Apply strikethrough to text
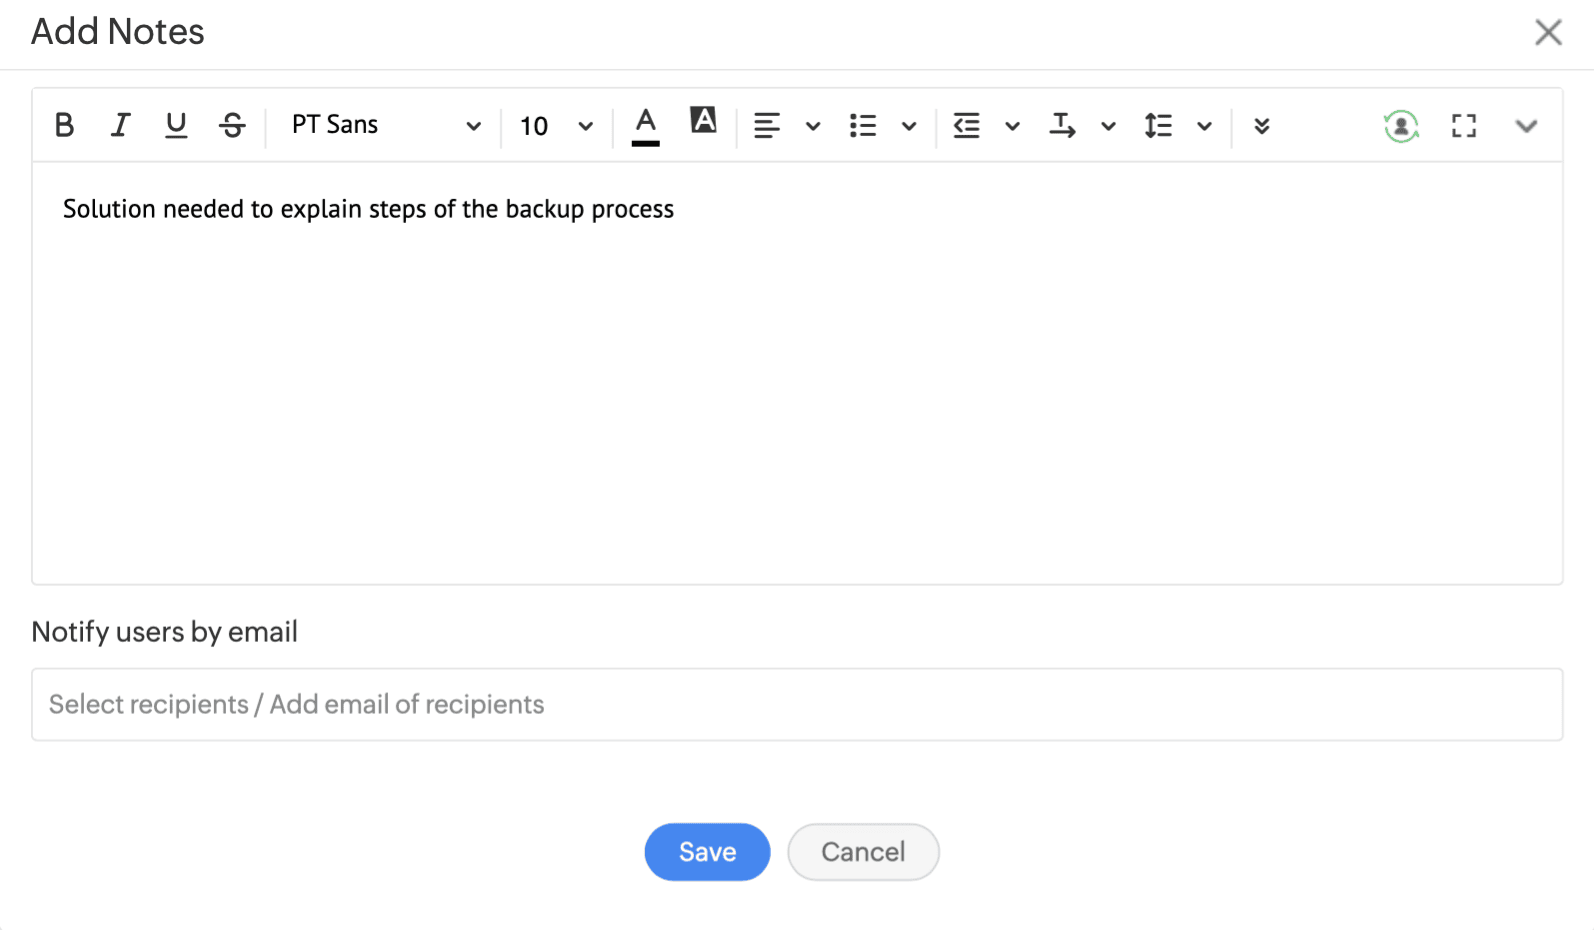The image size is (1594, 930). click(x=232, y=125)
